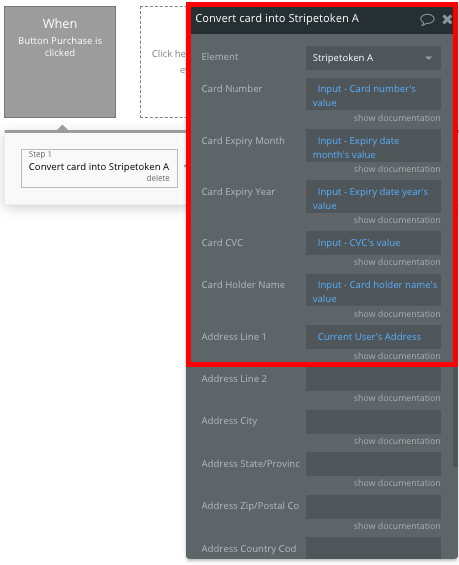Screen dimensions: 459x565
Task: Open the Element dropdown showing Stripetoken A
Action: click(x=373, y=58)
